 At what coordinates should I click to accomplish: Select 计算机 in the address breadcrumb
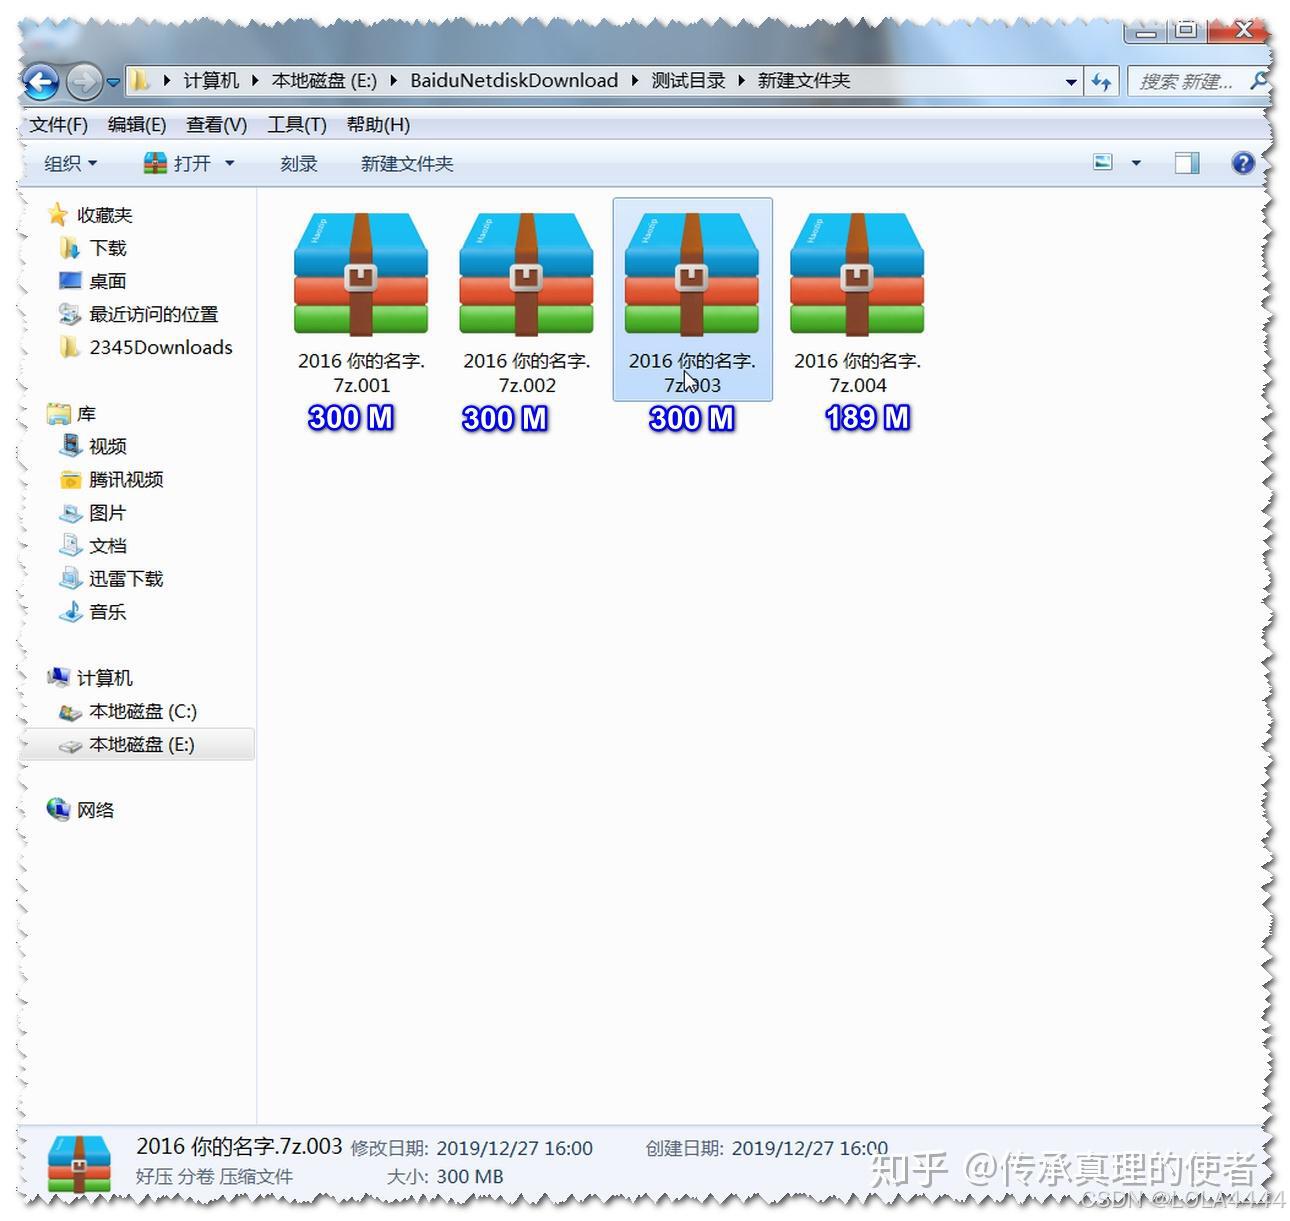coord(211,81)
